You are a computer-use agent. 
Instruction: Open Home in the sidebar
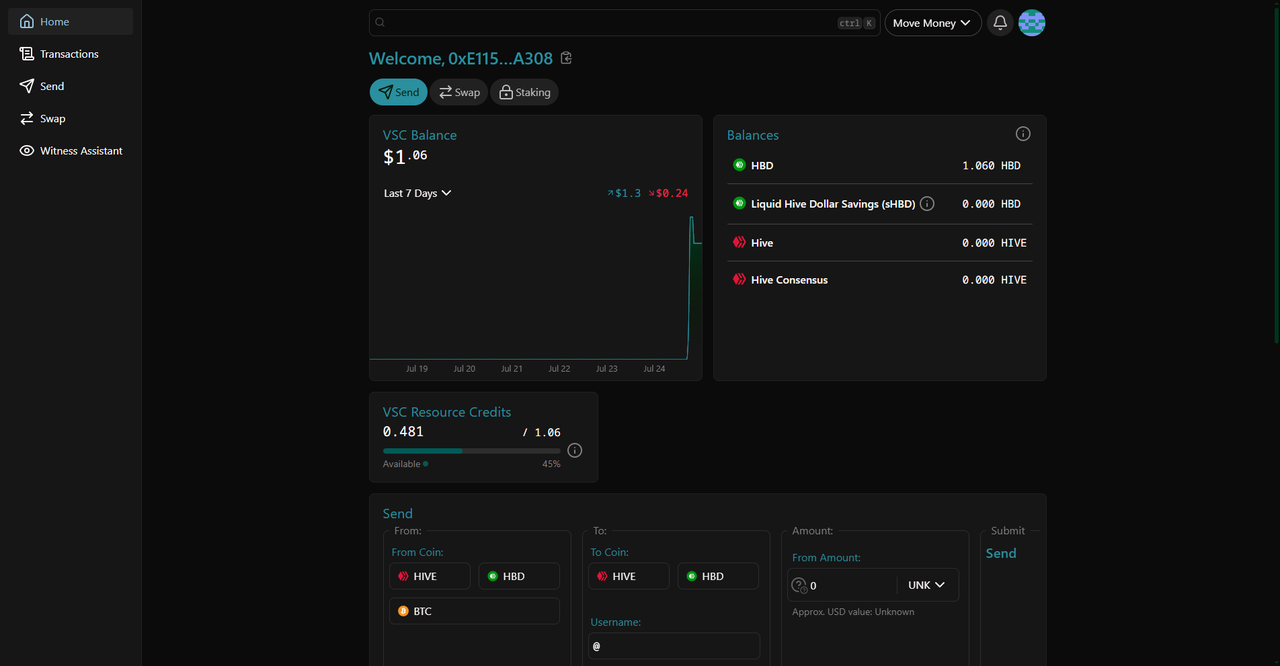(x=70, y=22)
